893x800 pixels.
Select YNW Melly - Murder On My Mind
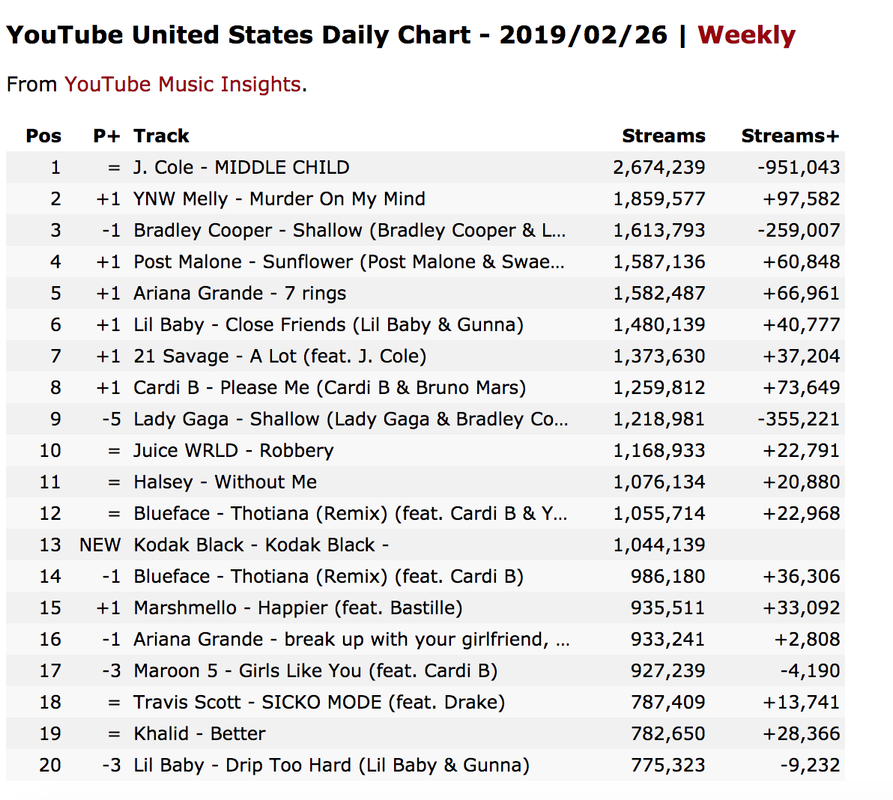(x=280, y=199)
